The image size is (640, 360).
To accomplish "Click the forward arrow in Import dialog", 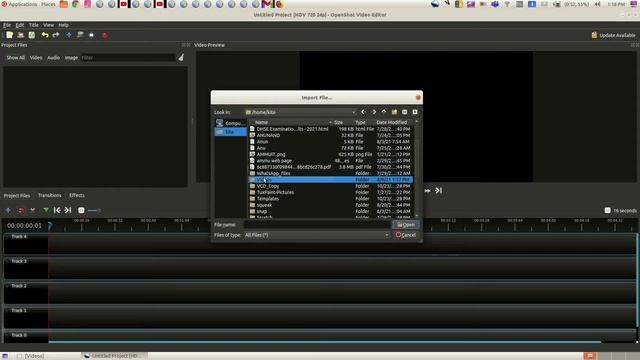I will (x=373, y=112).
